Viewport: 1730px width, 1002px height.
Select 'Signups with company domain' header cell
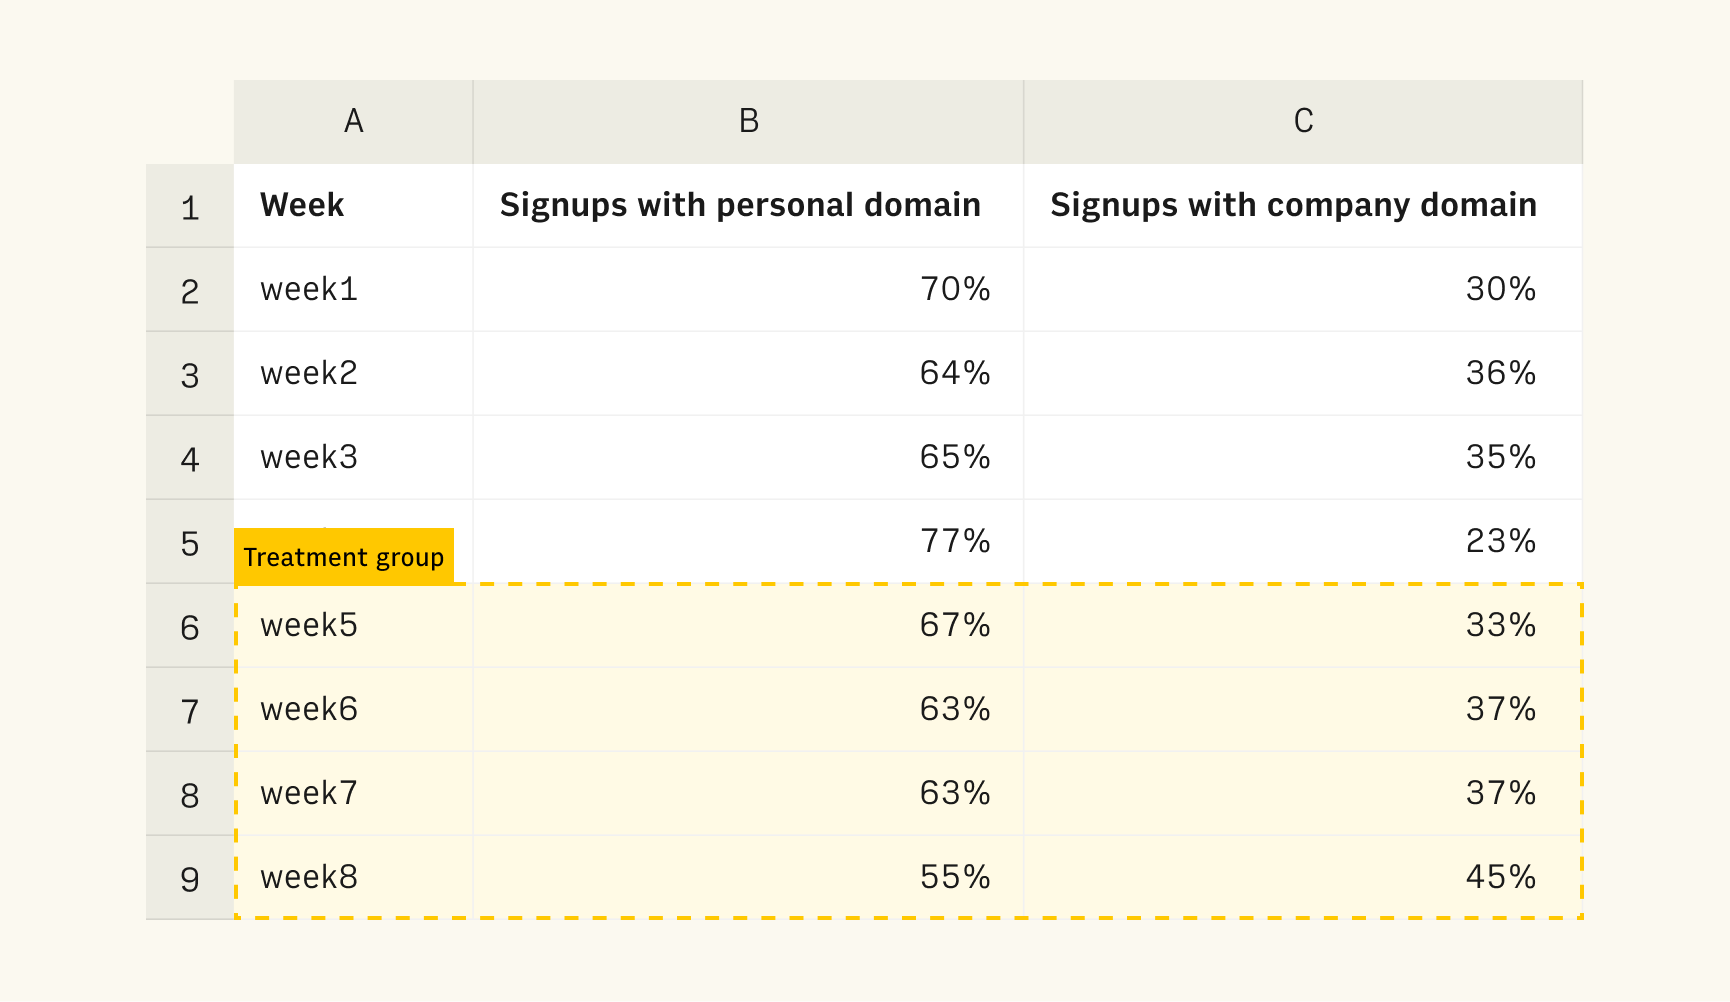[1303, 206]
